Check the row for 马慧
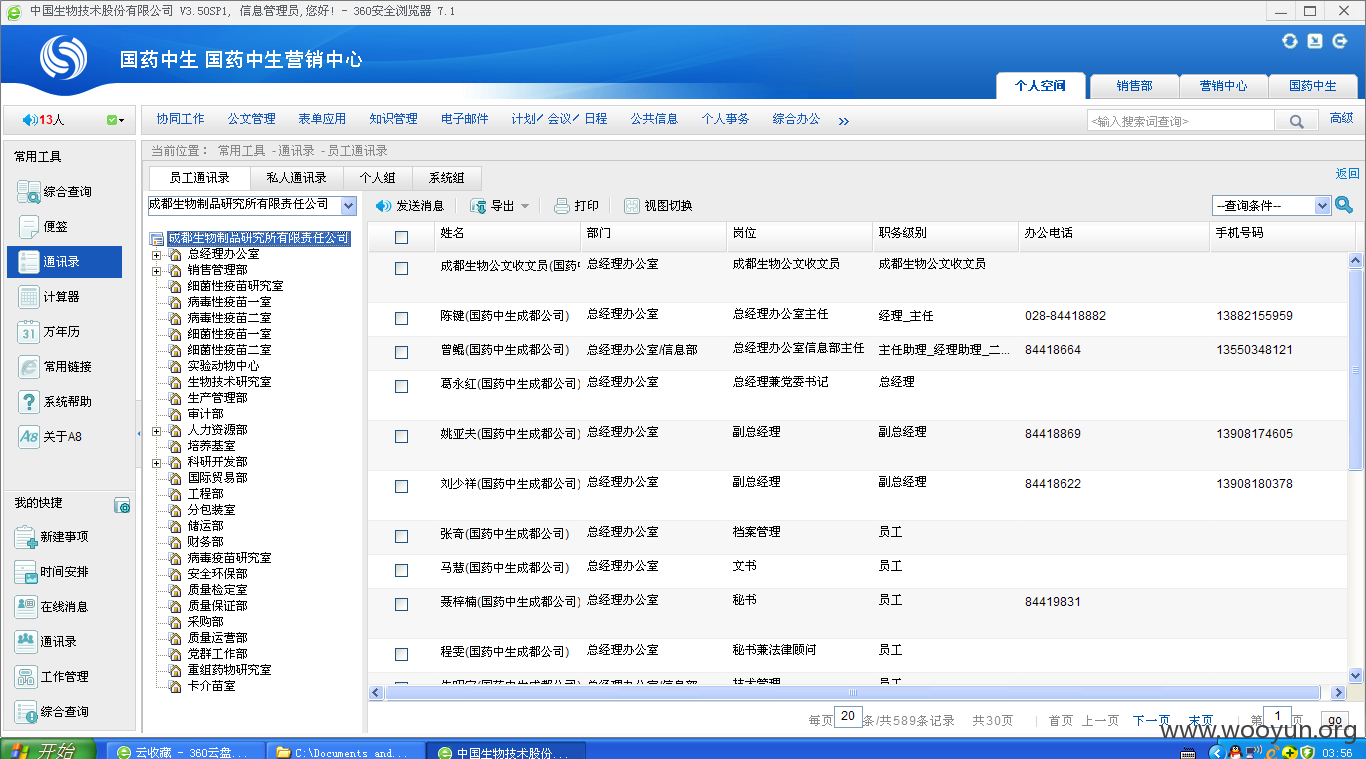 (x=402, y=570)
